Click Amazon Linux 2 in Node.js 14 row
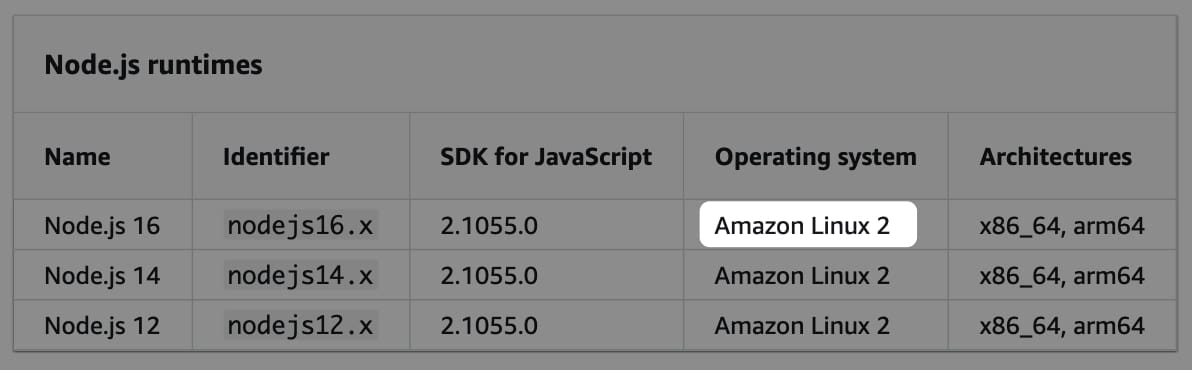The image size is (1192, 370). [x=802, y=276]
